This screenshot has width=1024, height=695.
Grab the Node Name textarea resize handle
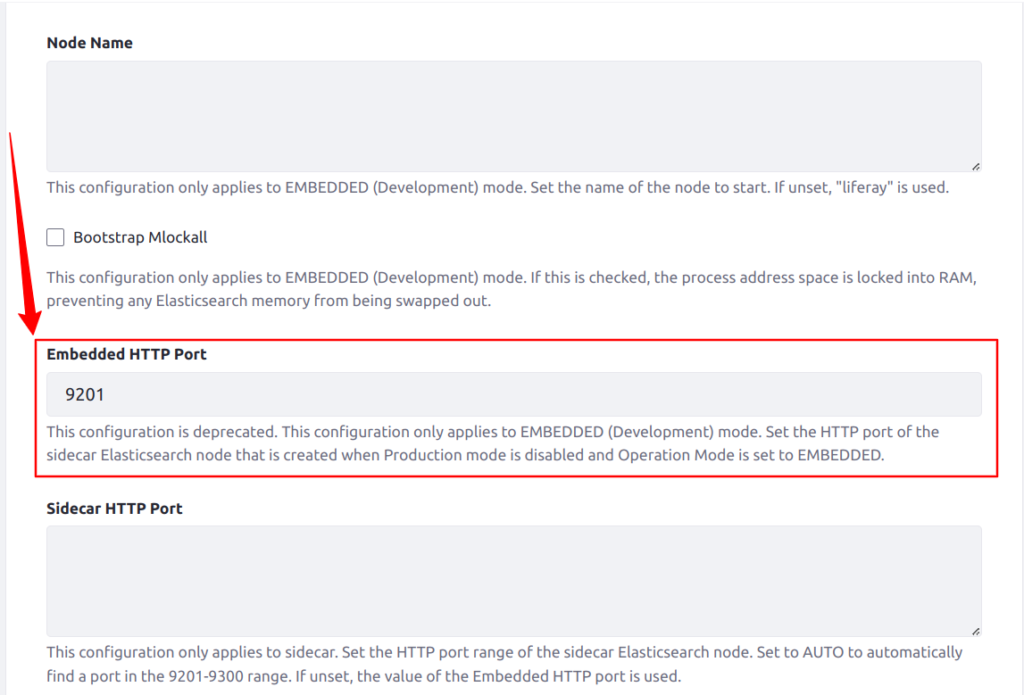tap(974, 165)
